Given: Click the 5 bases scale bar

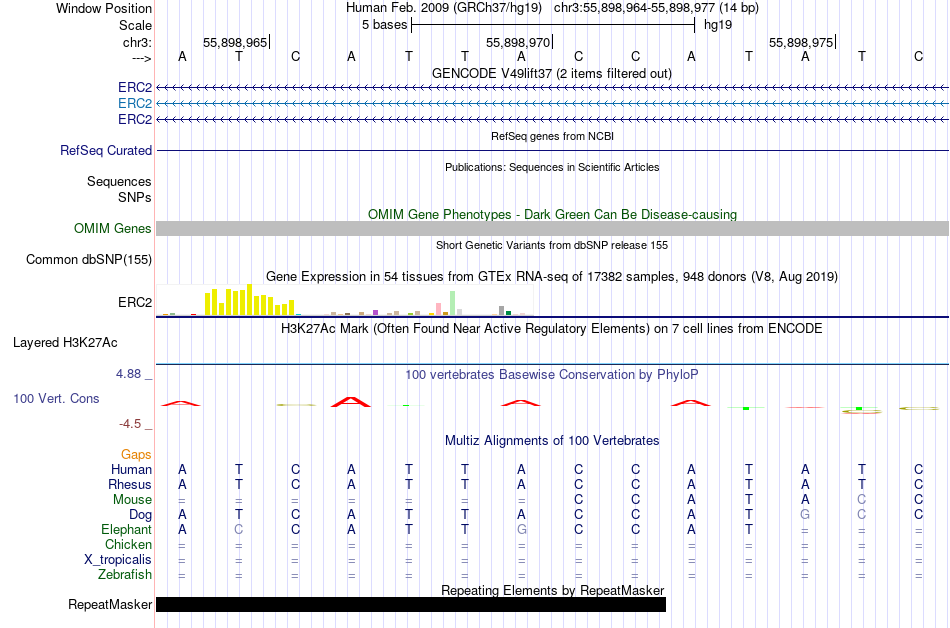Looking at the screenshot, I should [553, 25].
